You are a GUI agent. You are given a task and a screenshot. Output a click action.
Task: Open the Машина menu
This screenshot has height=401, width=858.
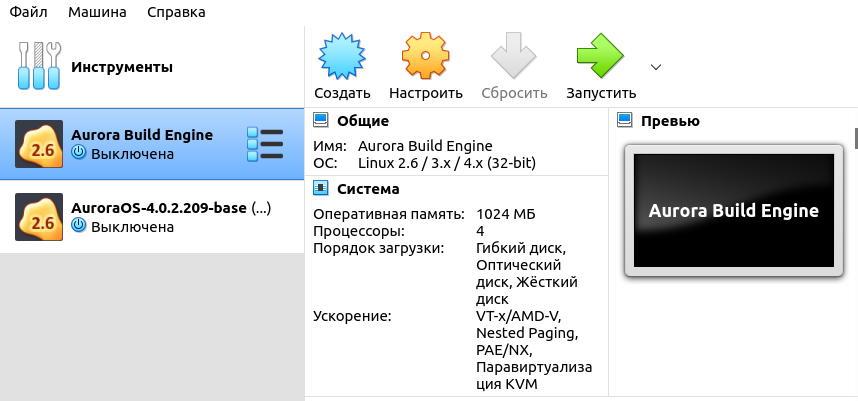(x=97, y=13)
